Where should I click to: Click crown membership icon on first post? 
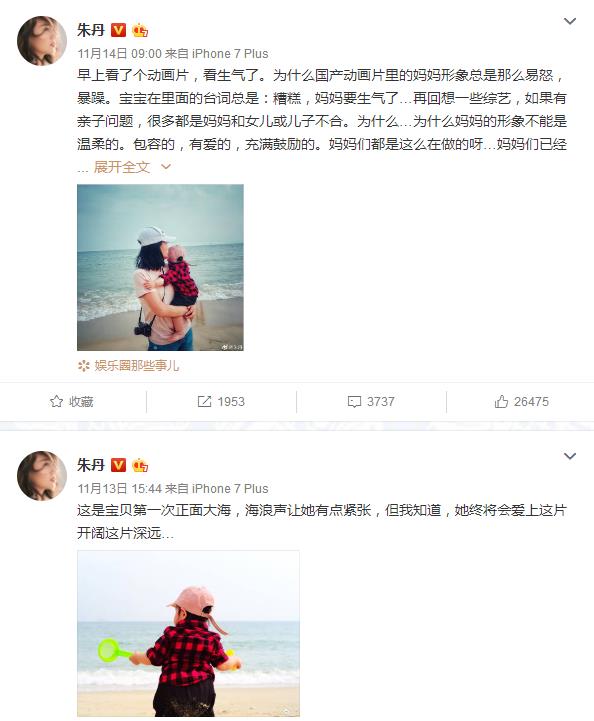[140, 30]
